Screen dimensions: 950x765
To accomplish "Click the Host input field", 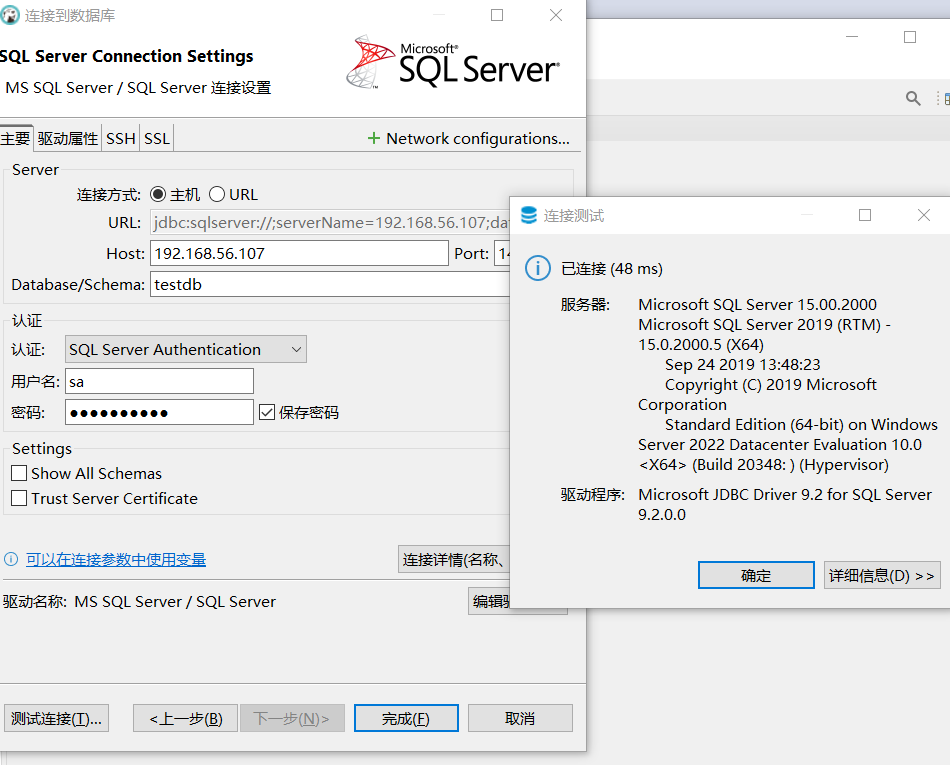I will point(299,253).
